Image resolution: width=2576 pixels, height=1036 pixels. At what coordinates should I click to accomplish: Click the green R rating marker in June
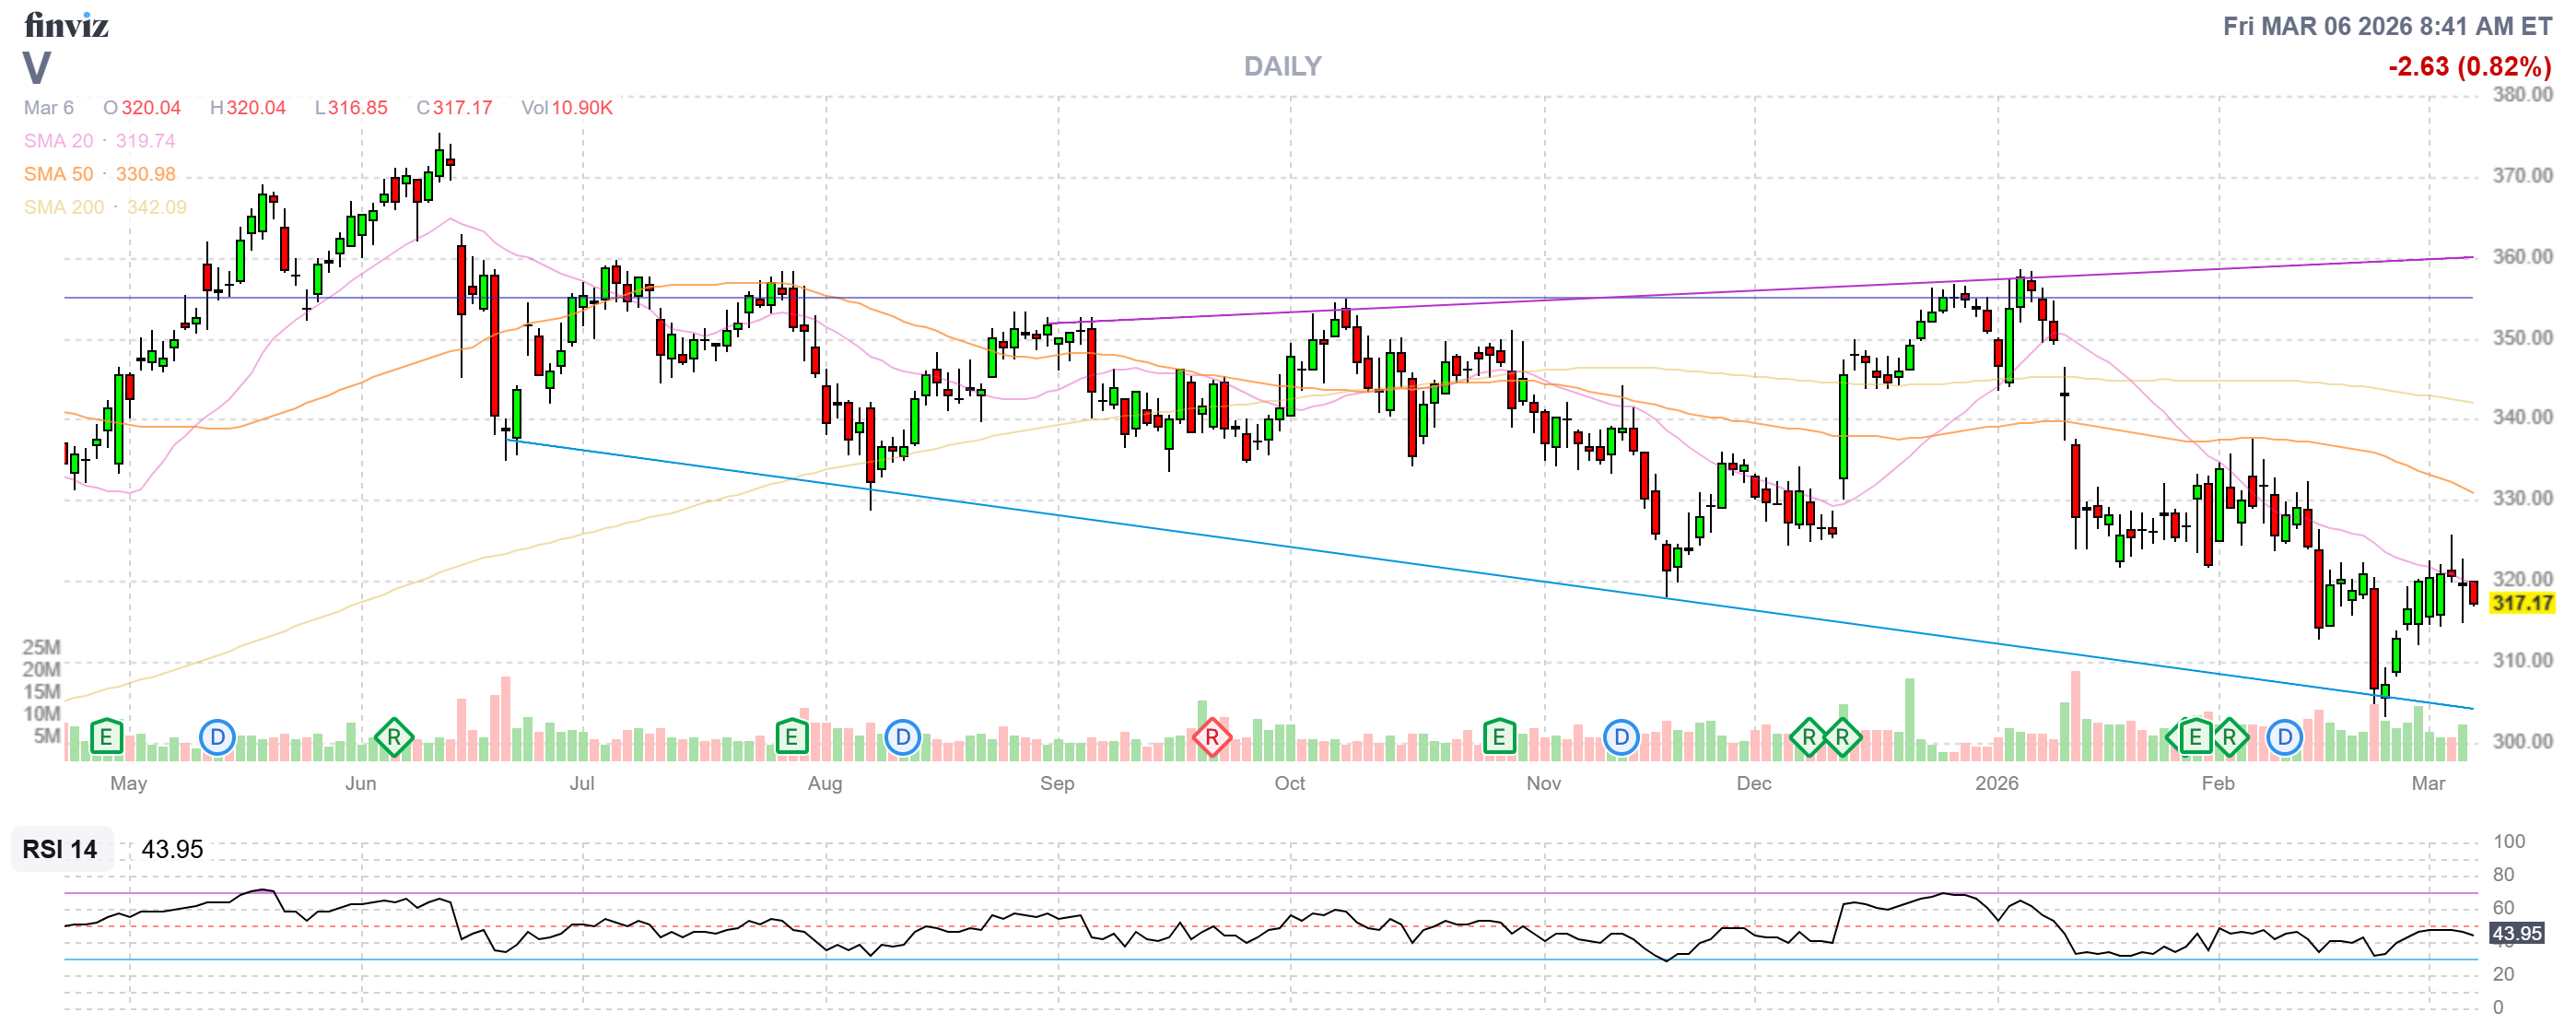click(394, 738)
